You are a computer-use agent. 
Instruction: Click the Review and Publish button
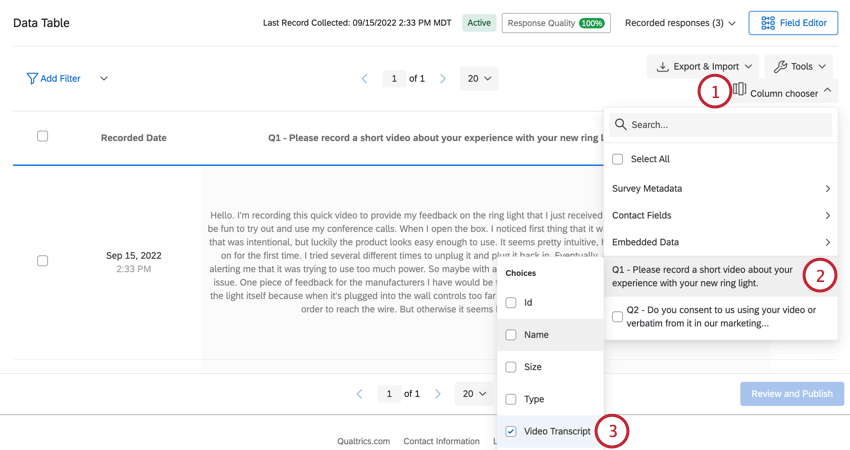[791, 394]
